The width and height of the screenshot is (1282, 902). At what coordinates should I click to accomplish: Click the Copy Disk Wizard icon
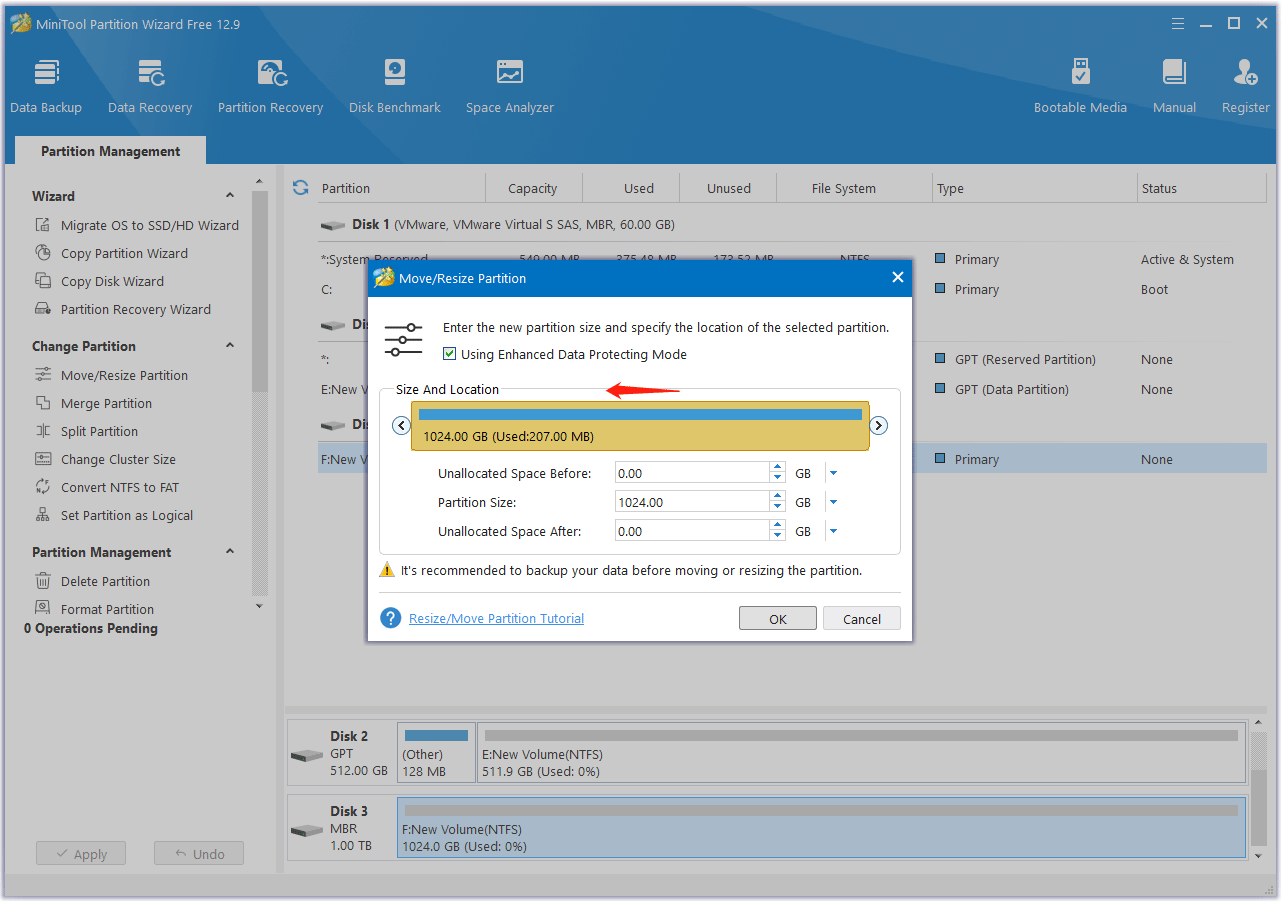43,281
